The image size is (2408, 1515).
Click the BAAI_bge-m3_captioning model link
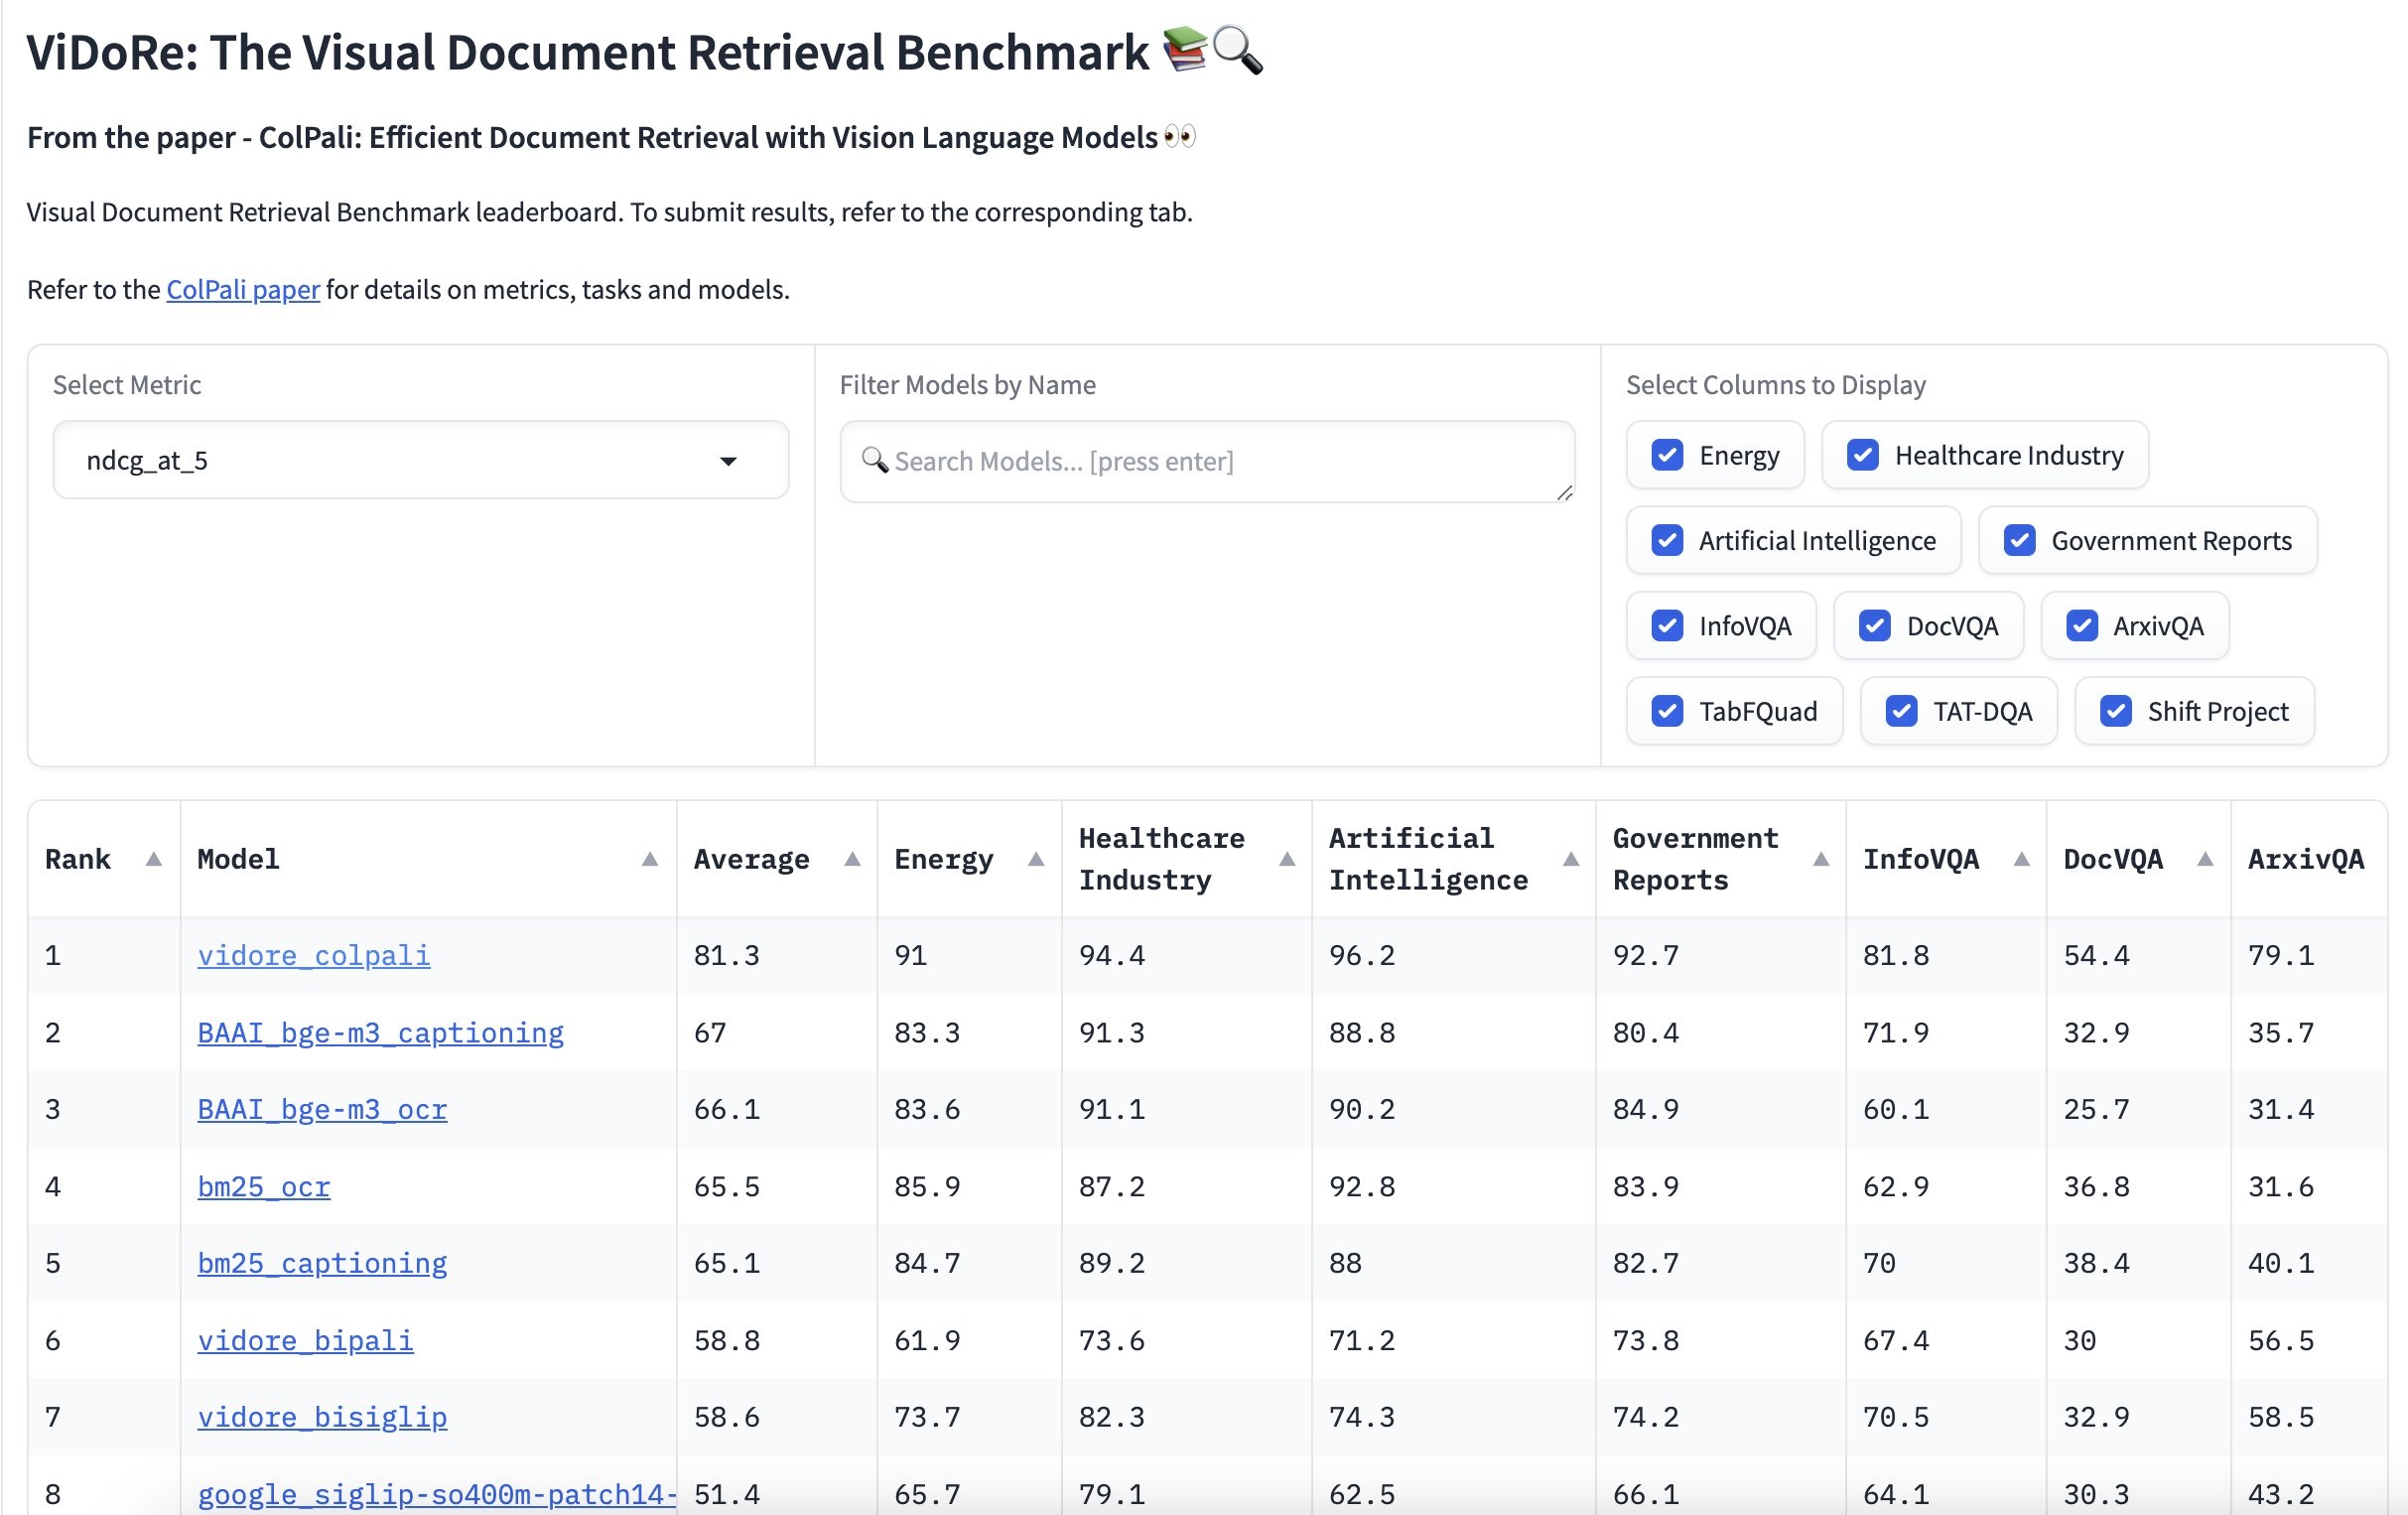pos(380,1032)
